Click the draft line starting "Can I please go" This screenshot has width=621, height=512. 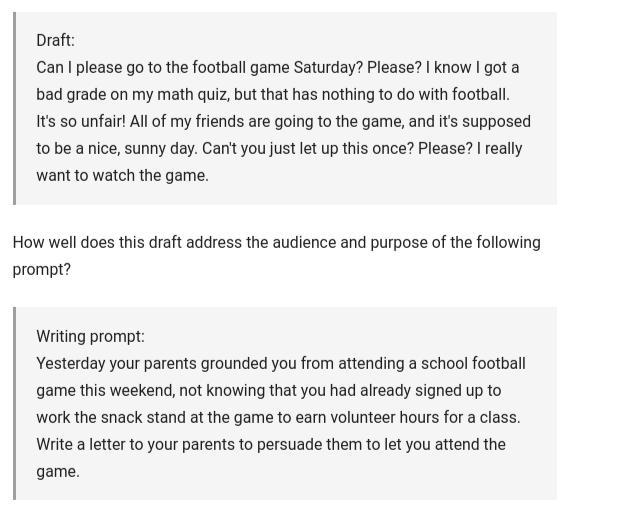278,67
